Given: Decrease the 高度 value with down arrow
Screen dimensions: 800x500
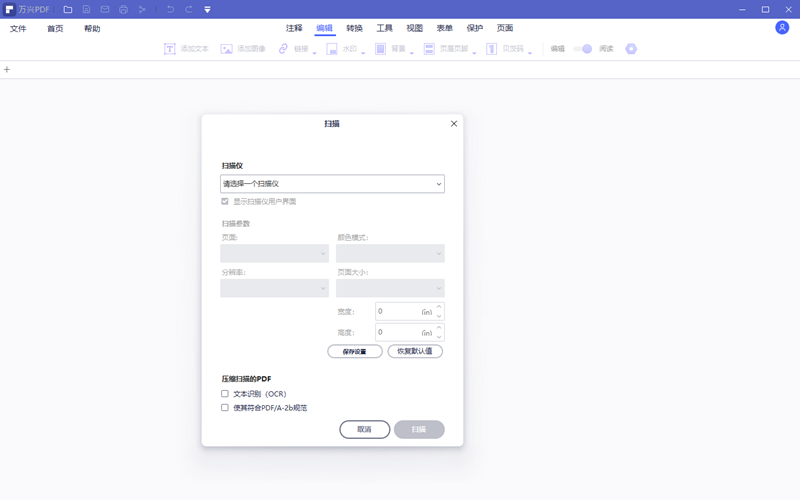Looking at the screenshot, I should tap(439, 337).
